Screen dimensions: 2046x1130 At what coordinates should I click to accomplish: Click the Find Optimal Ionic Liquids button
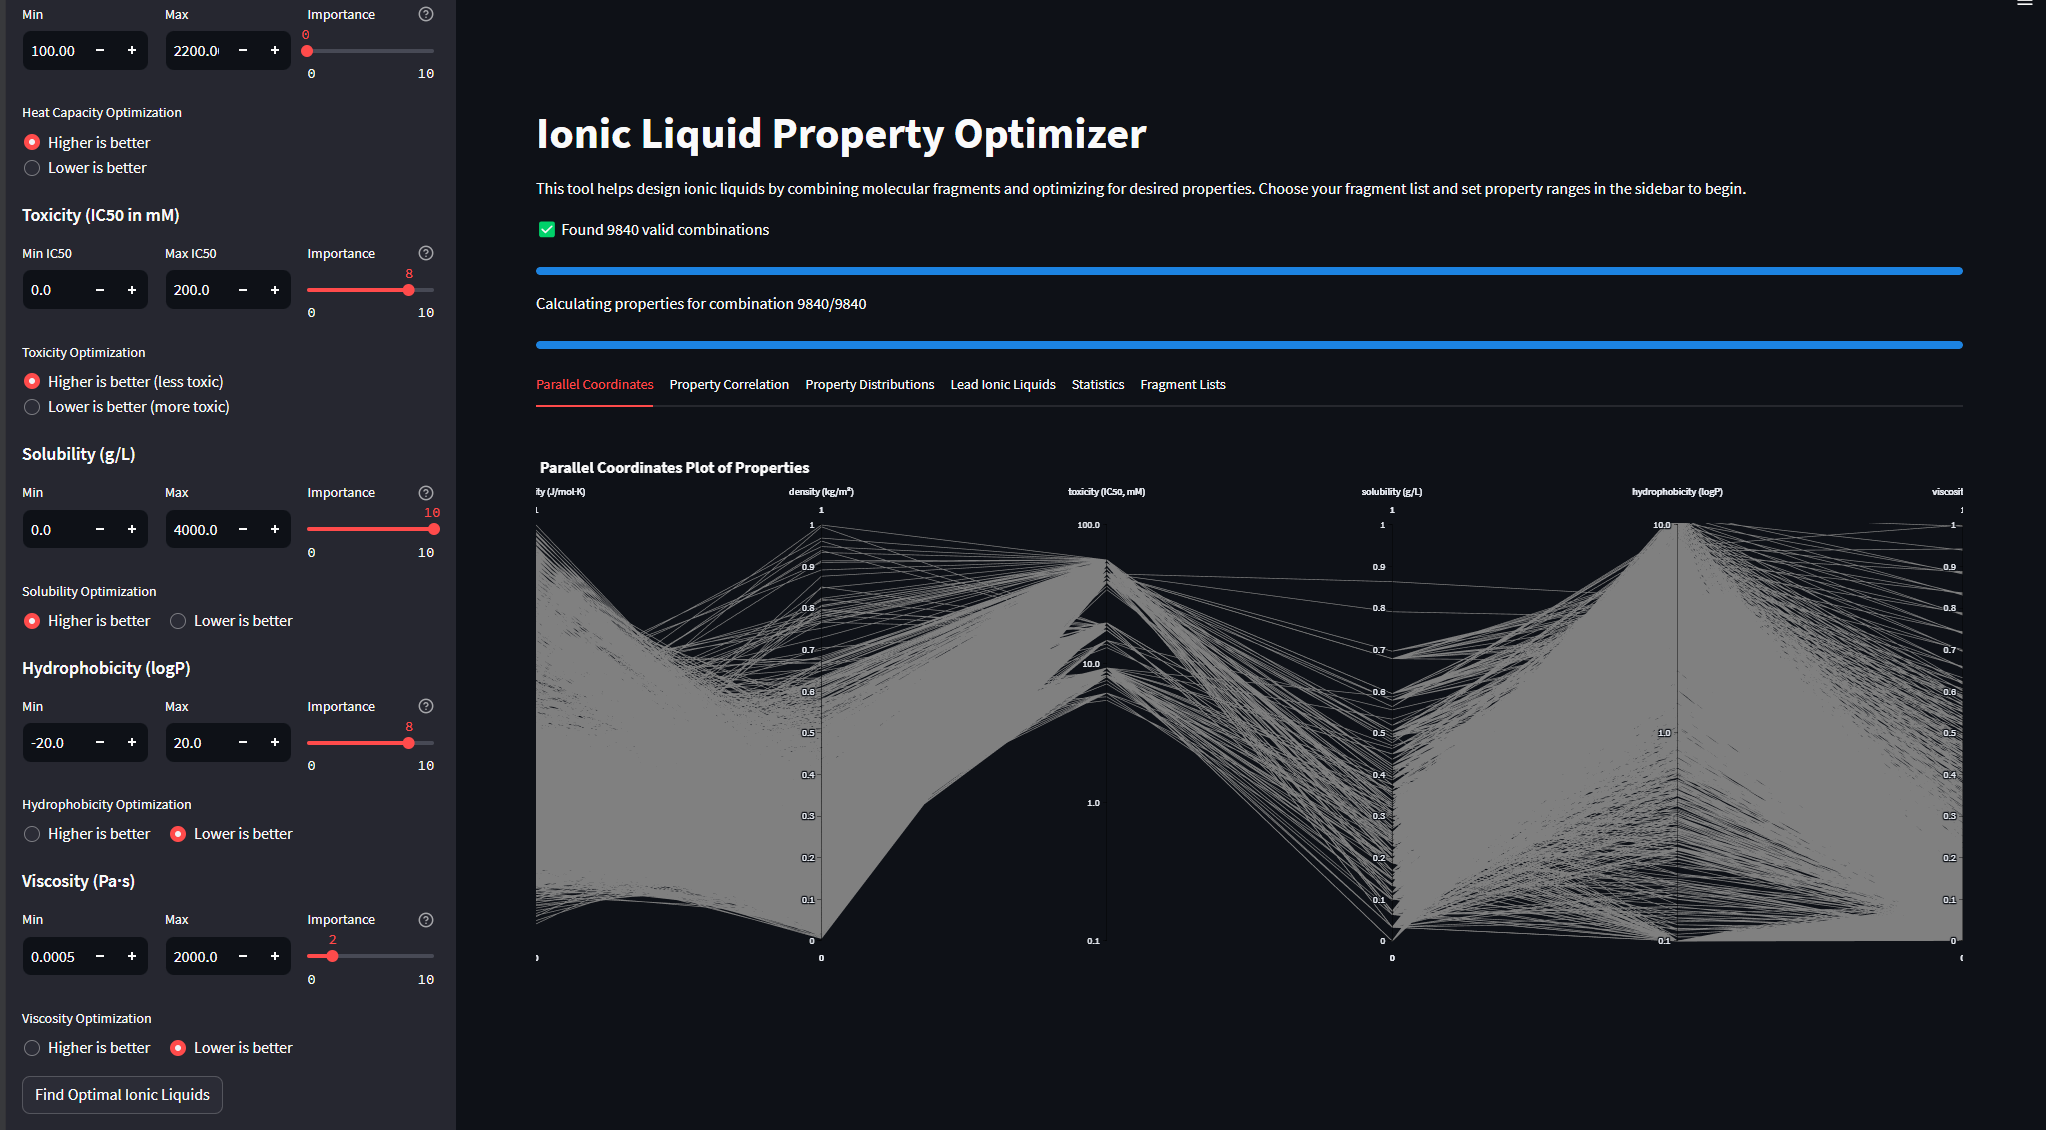pyautogui.click(x=121, y=1095)
